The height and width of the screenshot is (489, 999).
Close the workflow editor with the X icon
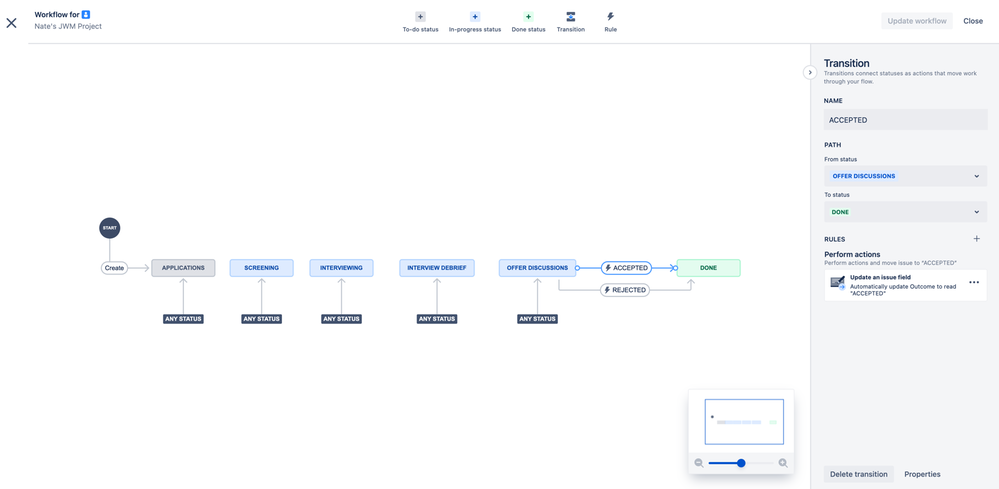pos(11,23)
